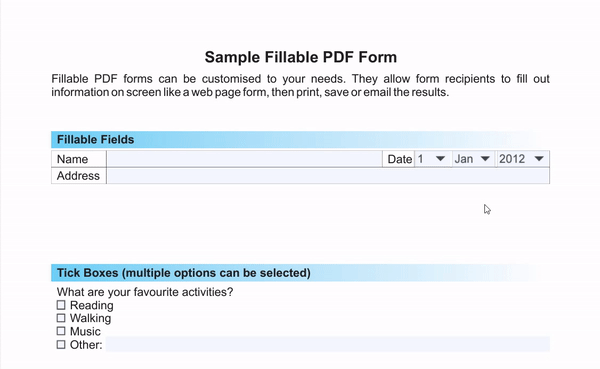Open the day dropdown showing 1

coord(433,159)
